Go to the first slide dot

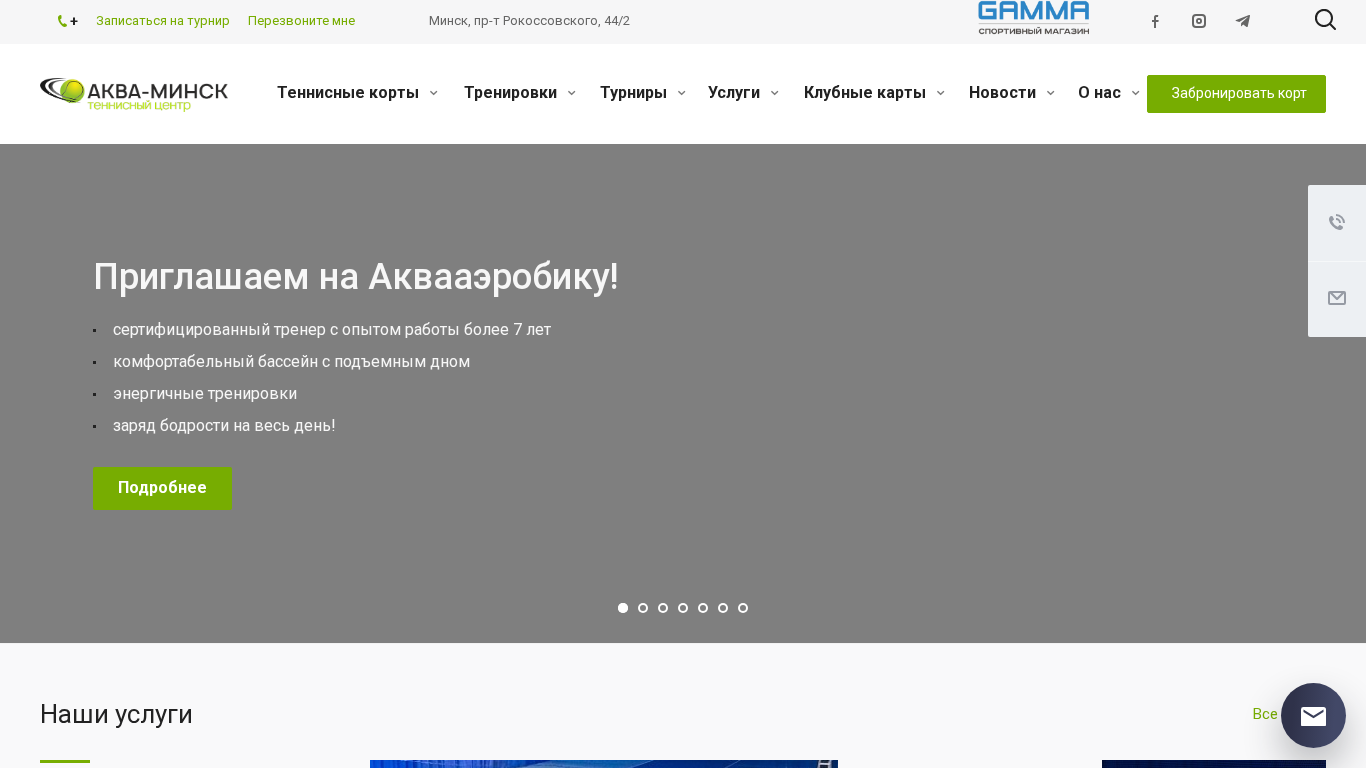tap(623, 608)
